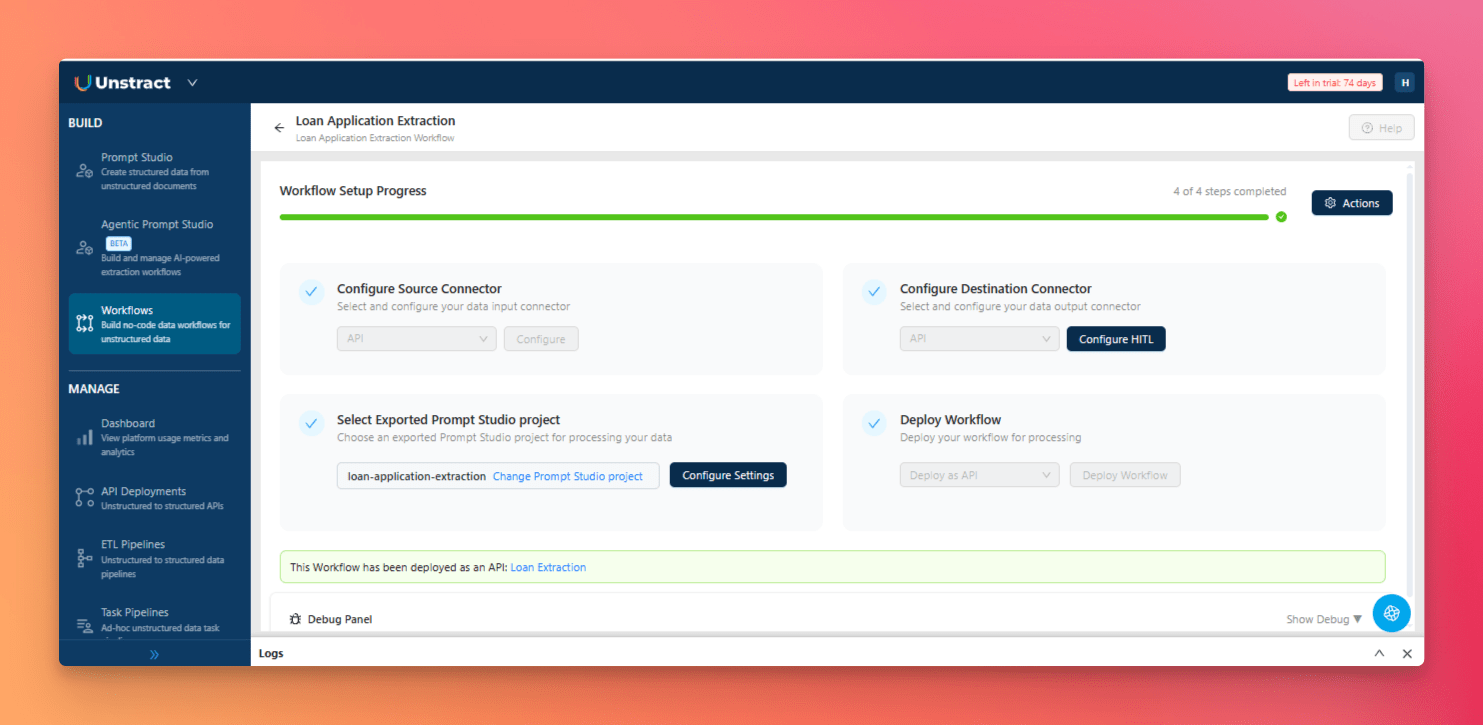Click Configure Settings button
The image size is (1483, 725).
point(728,475)
